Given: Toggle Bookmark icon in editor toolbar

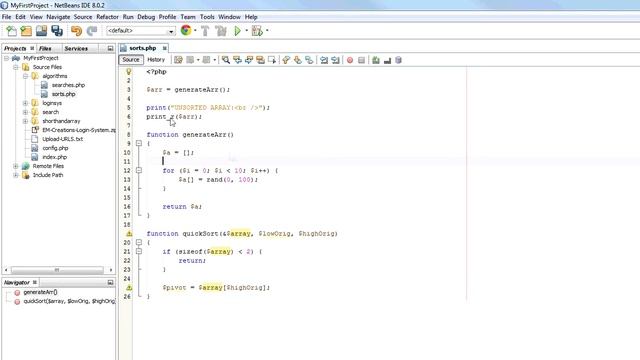Looking at the screenshot, I should tap(309, 60).
